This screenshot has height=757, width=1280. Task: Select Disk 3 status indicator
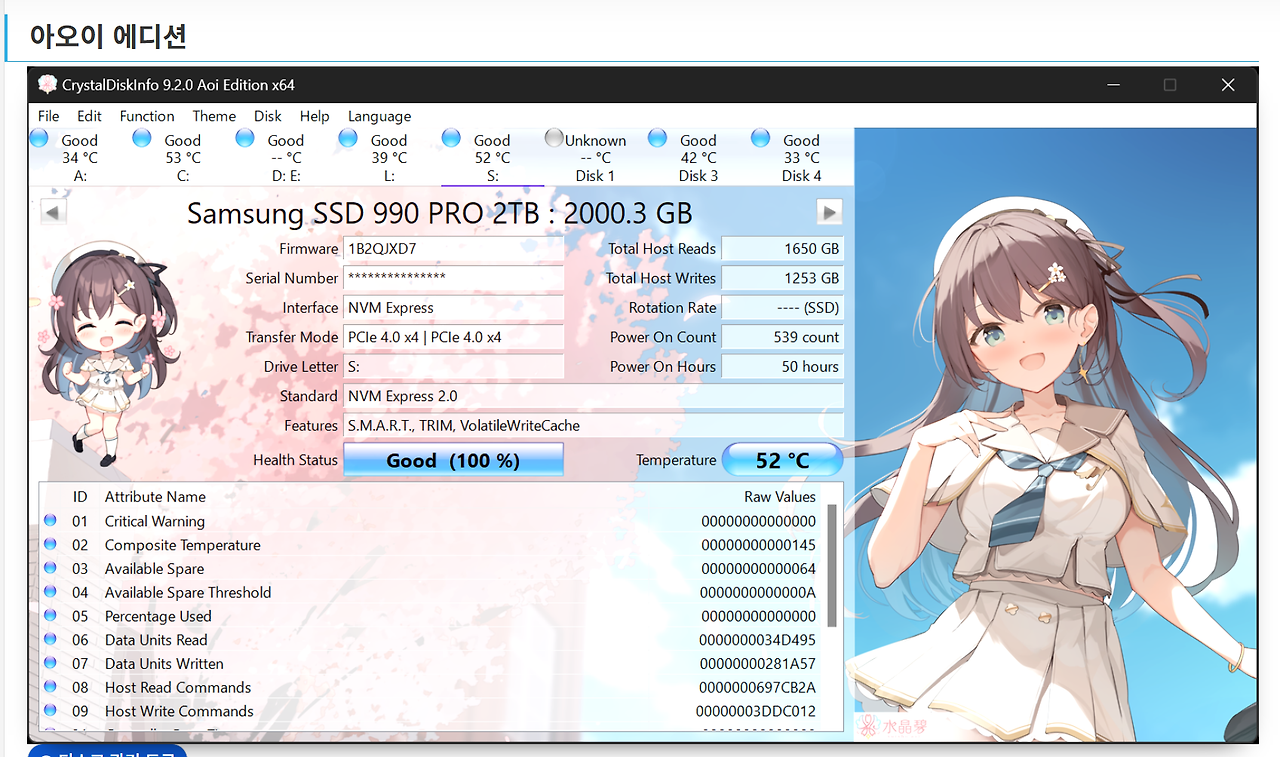point(657,136)
